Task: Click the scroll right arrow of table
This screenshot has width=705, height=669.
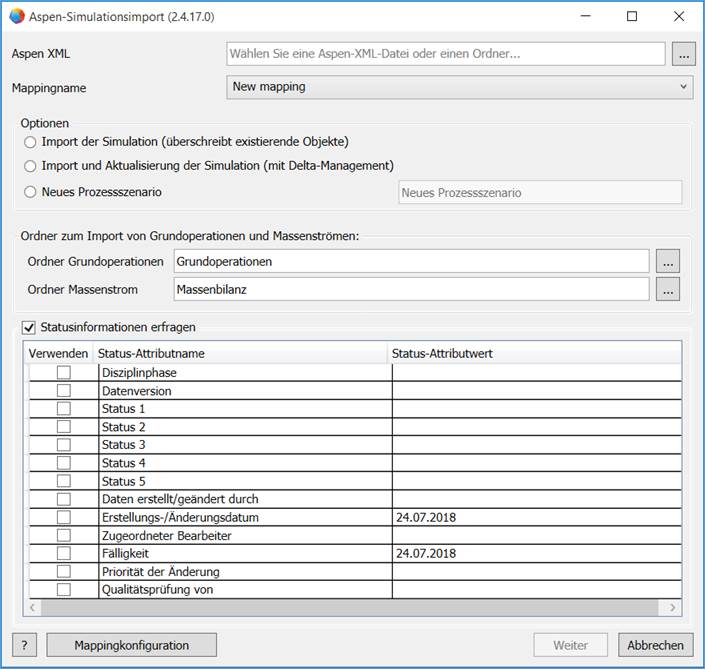Action: coord(672,607)
